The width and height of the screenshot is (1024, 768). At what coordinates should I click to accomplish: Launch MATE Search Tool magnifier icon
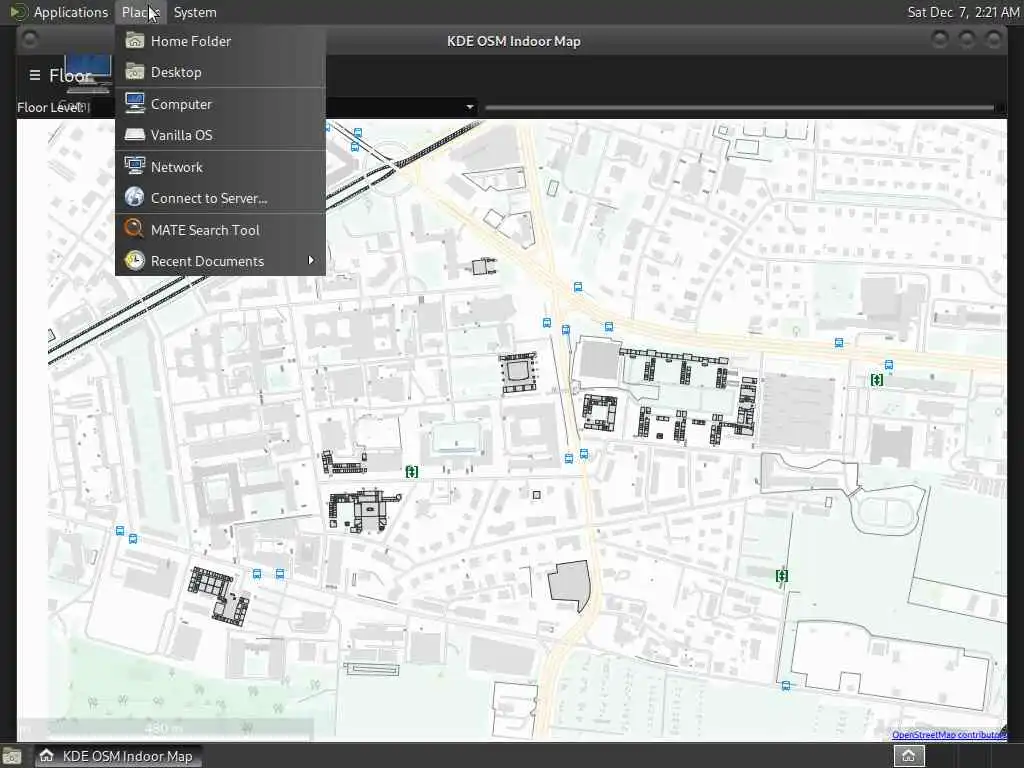click(135, 229)
